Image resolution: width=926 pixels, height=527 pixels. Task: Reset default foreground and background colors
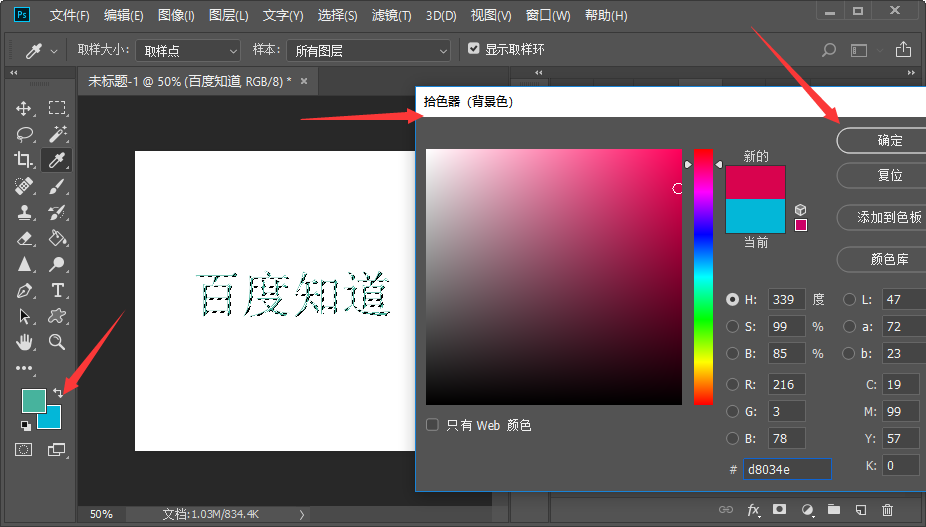click(25, 425)
